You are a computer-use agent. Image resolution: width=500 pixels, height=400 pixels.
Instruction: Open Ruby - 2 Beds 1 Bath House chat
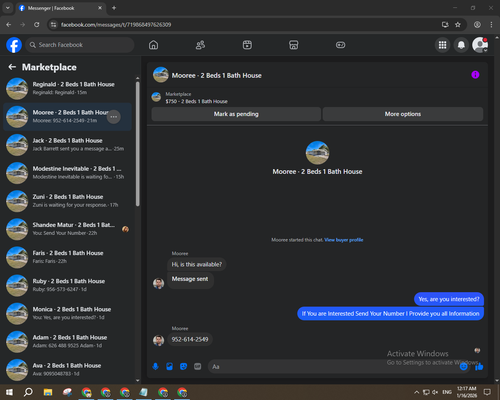[x=68, y=285]
